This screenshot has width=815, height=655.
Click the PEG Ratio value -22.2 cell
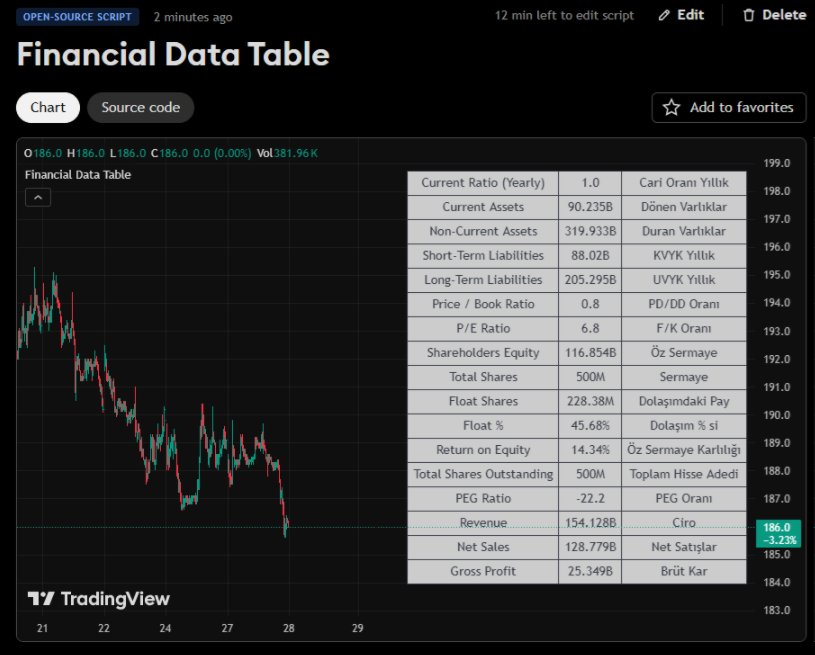589,498
